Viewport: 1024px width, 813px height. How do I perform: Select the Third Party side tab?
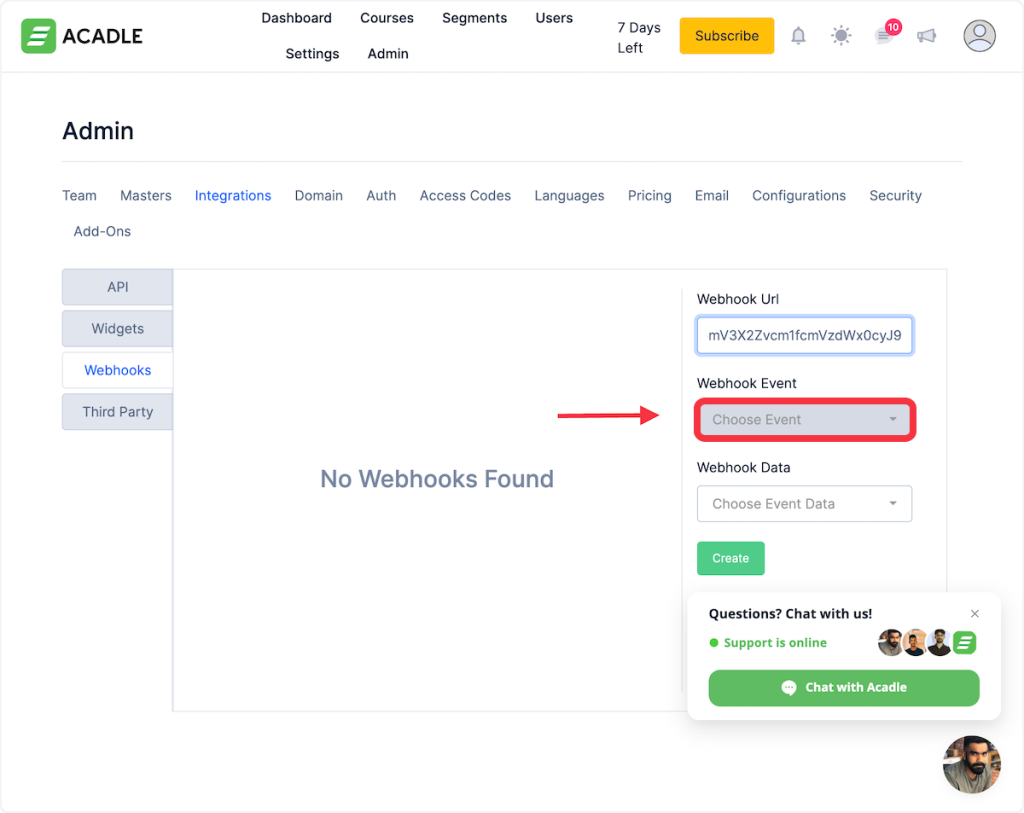118,412
